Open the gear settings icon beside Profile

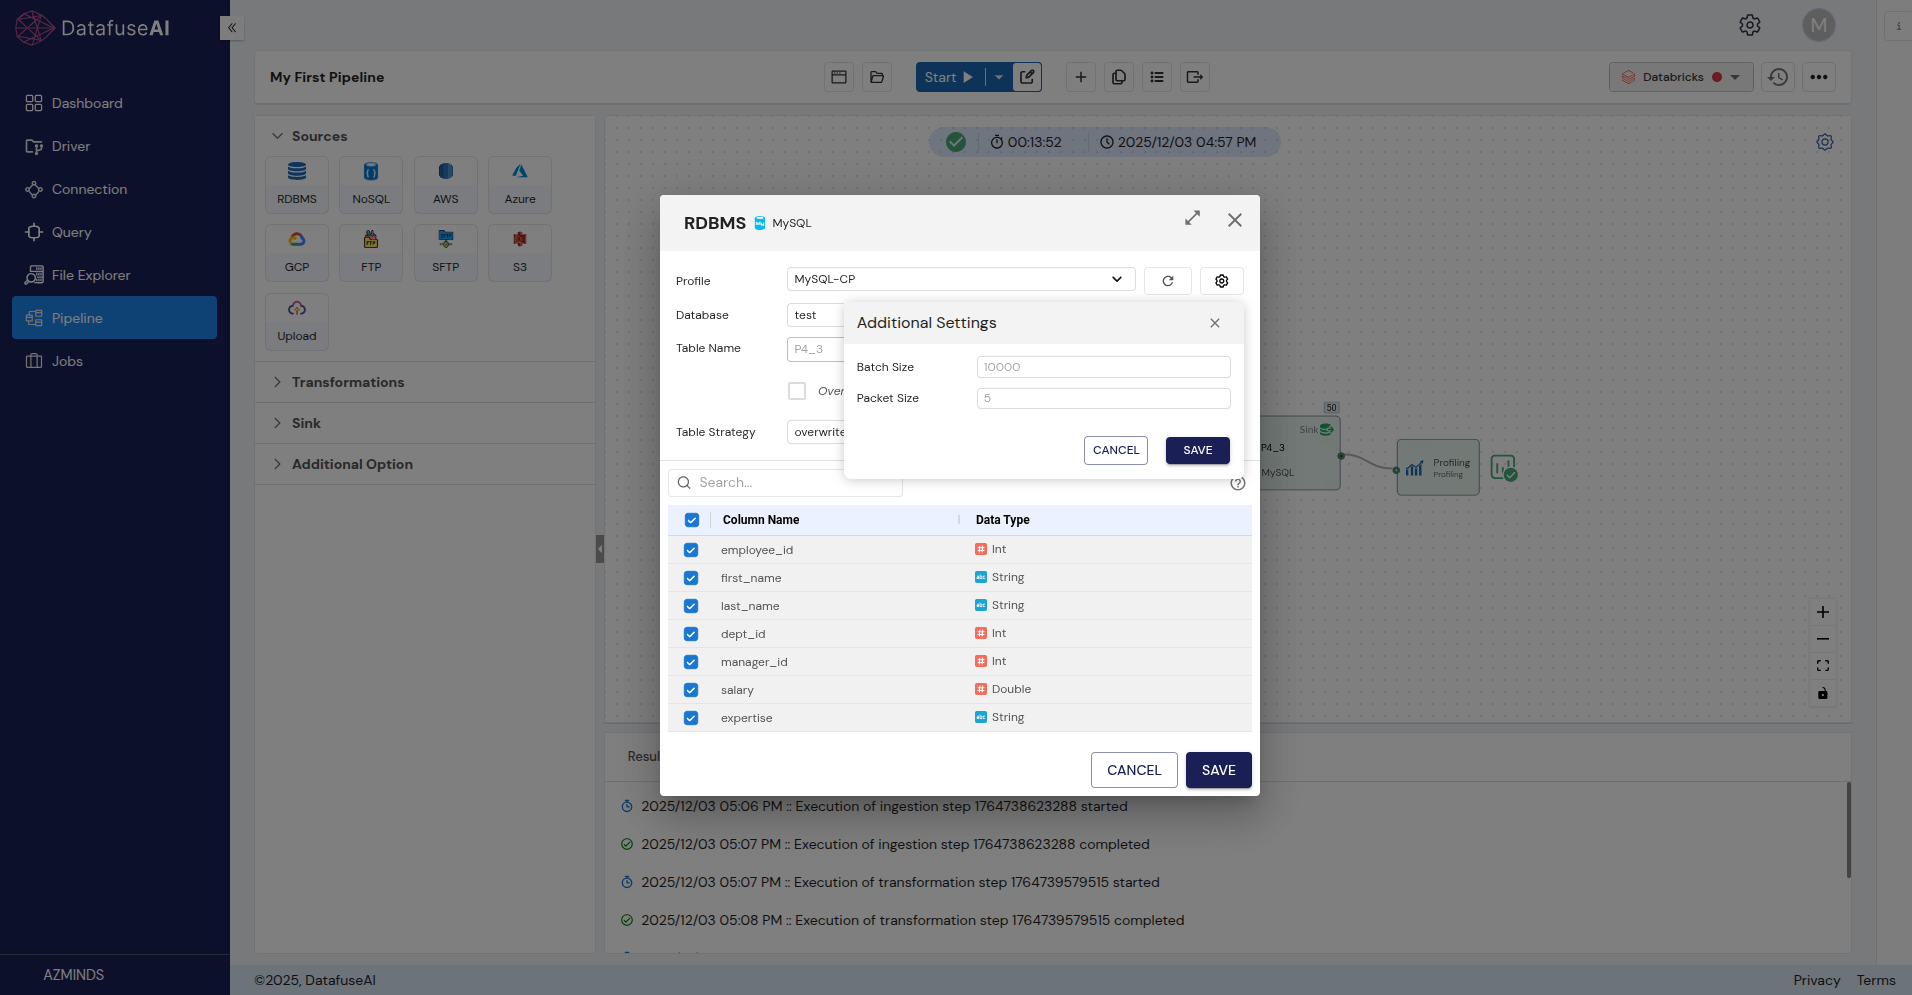tap(1221, 281)
